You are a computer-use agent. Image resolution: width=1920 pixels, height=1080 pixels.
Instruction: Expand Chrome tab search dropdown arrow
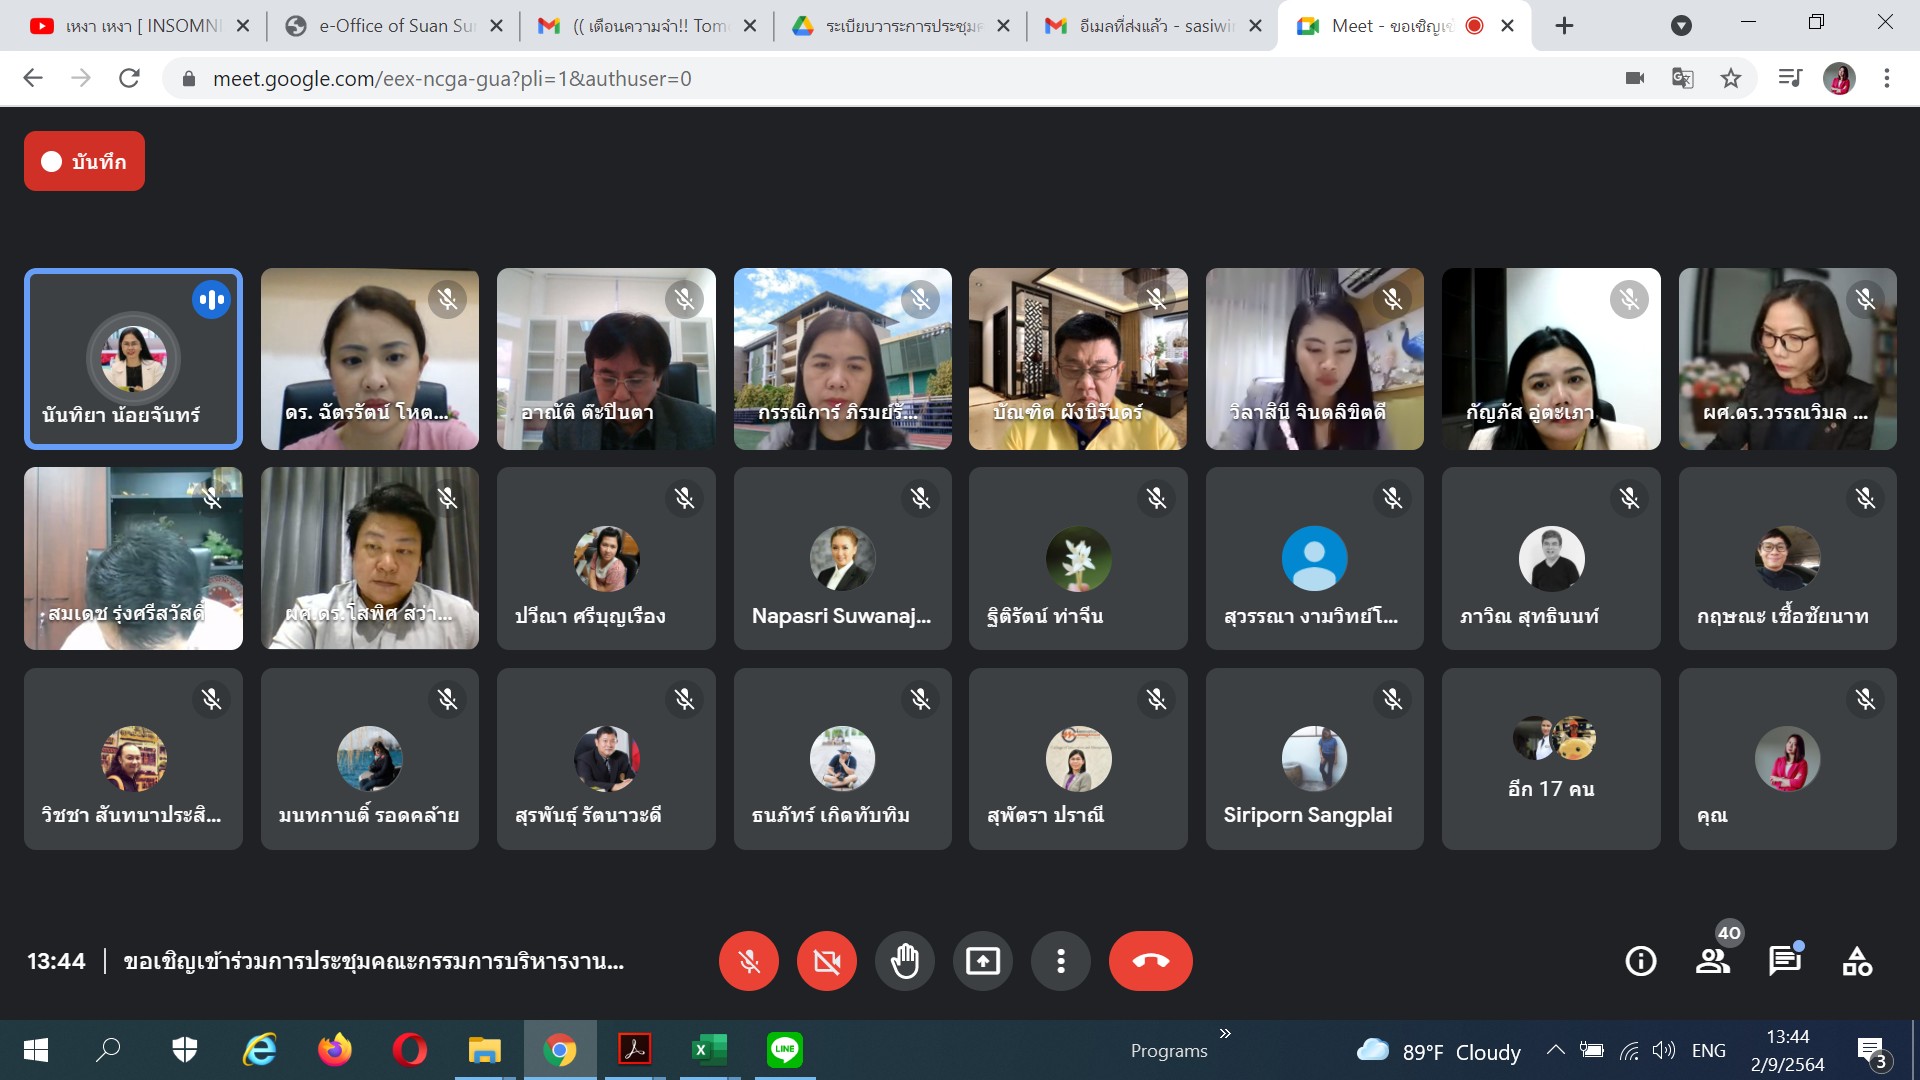[1681, 26]
